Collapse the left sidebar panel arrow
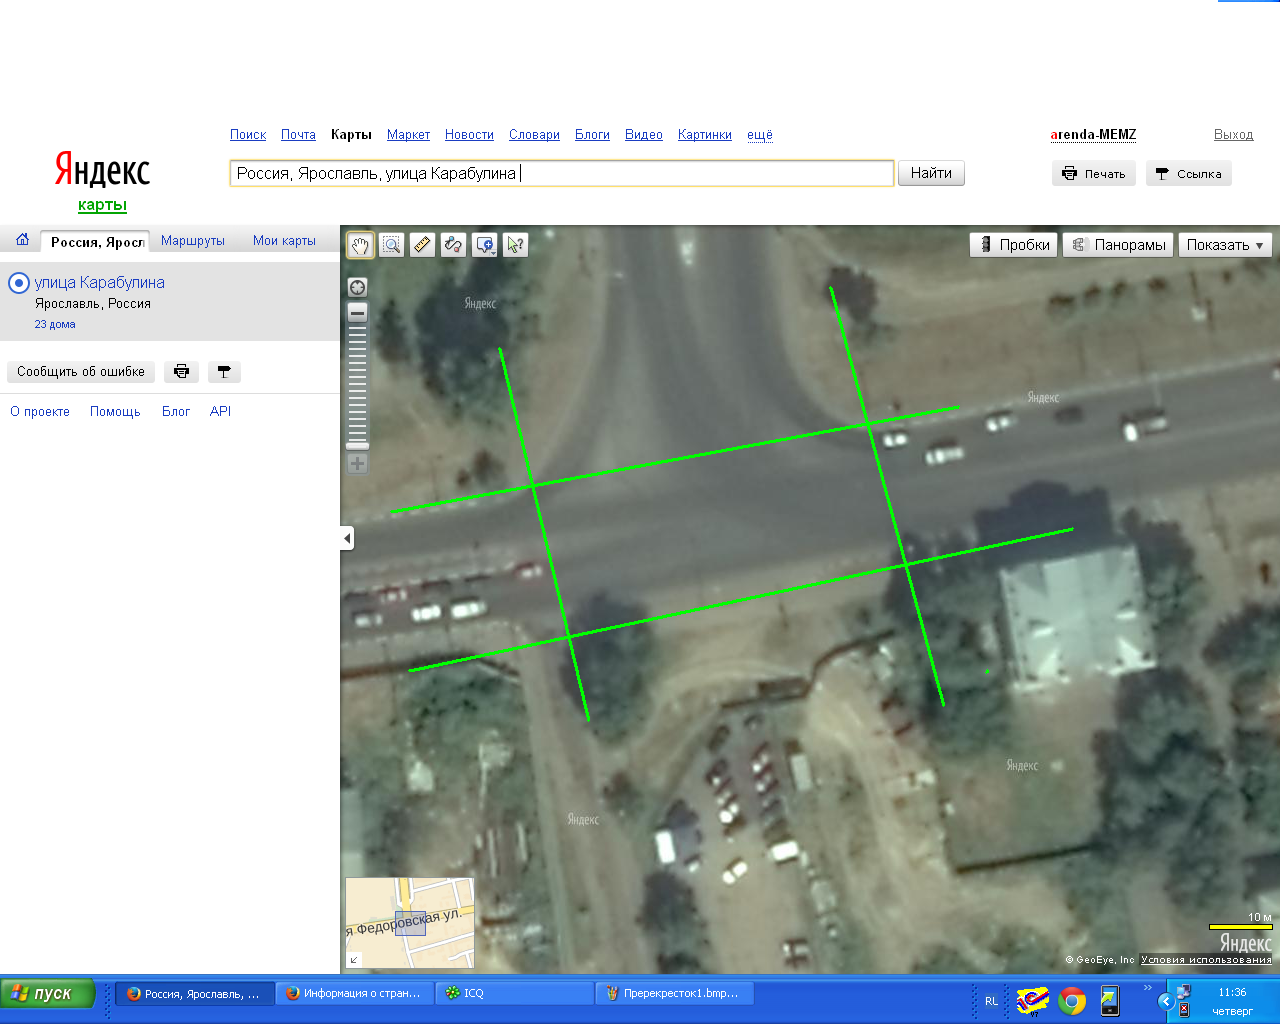Viewport: 1280px width, 1024px height. pyautogui.click(x=347, y=539)
